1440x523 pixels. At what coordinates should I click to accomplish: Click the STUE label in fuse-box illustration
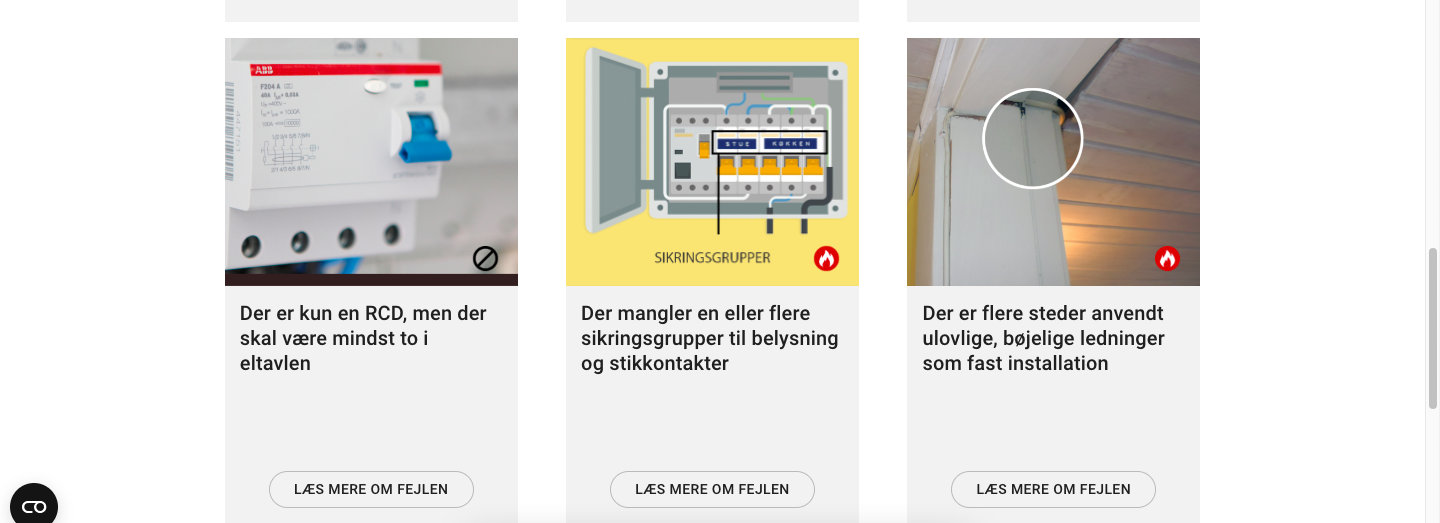735,144
